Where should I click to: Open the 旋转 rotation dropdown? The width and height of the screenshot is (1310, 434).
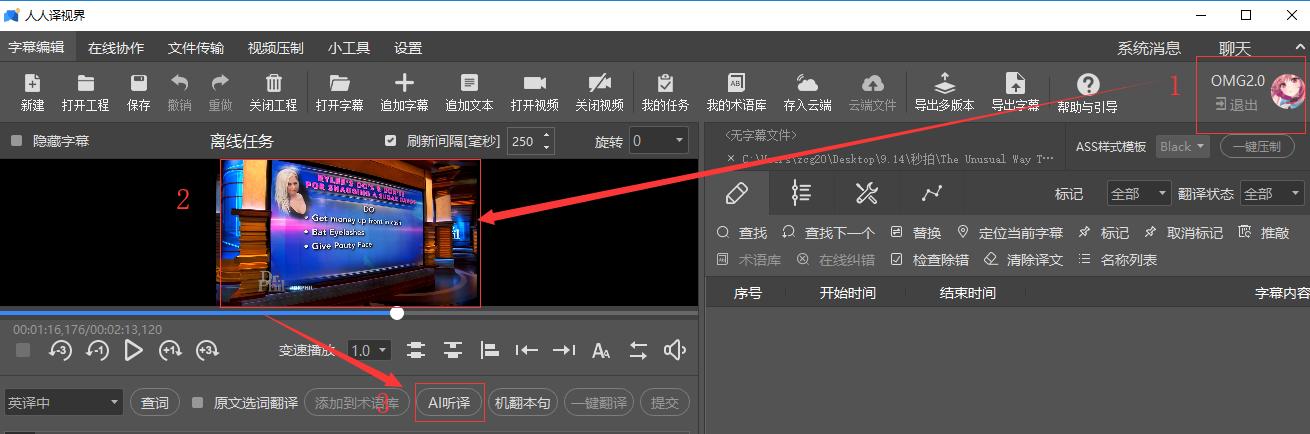(x=658, y=141)
